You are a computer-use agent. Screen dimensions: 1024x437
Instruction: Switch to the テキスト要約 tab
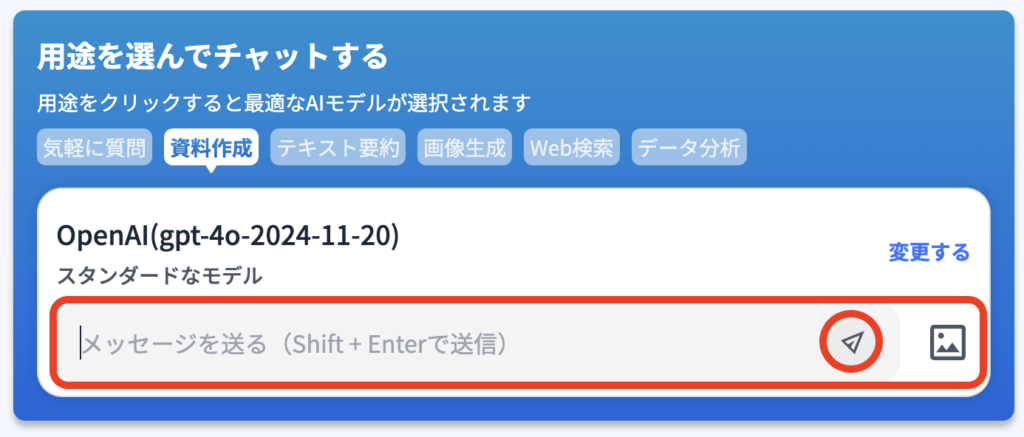coord(338,149)
